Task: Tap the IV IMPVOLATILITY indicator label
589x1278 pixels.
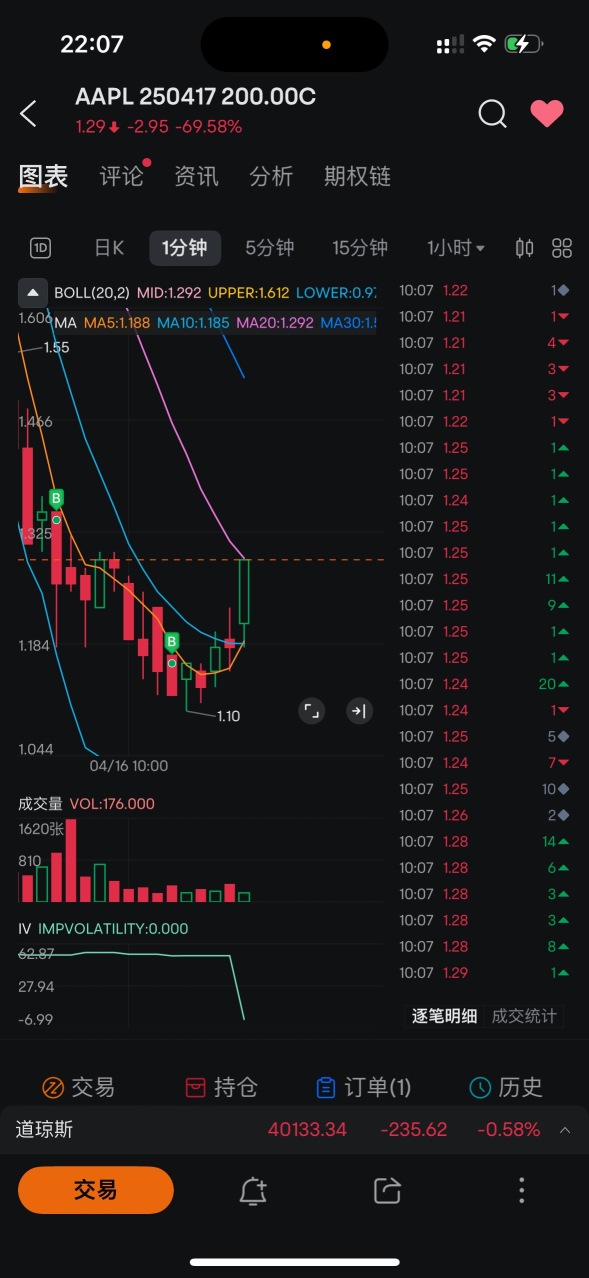Action: [103, 929]
